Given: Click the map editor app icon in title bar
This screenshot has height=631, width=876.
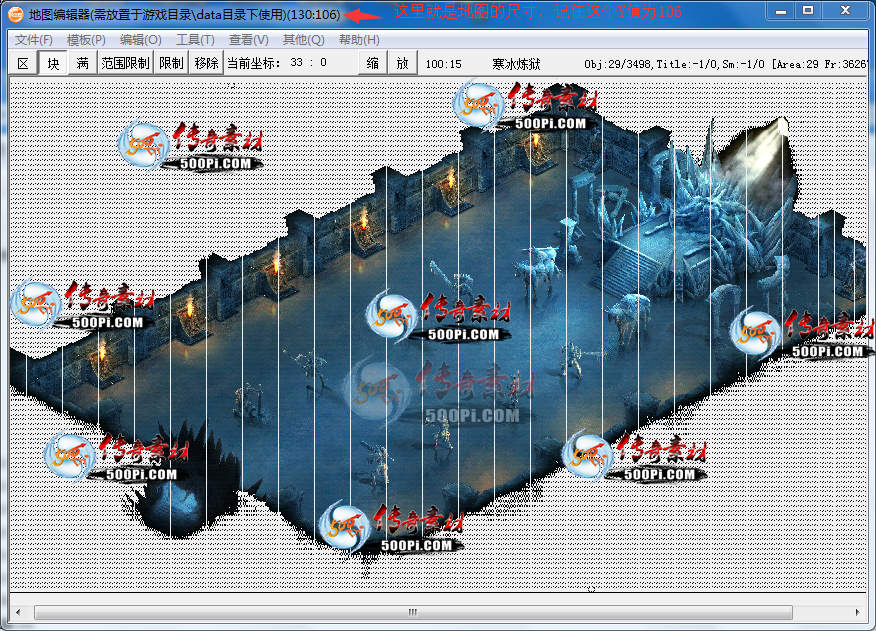Looking at the screenshot, I should 16,14.
